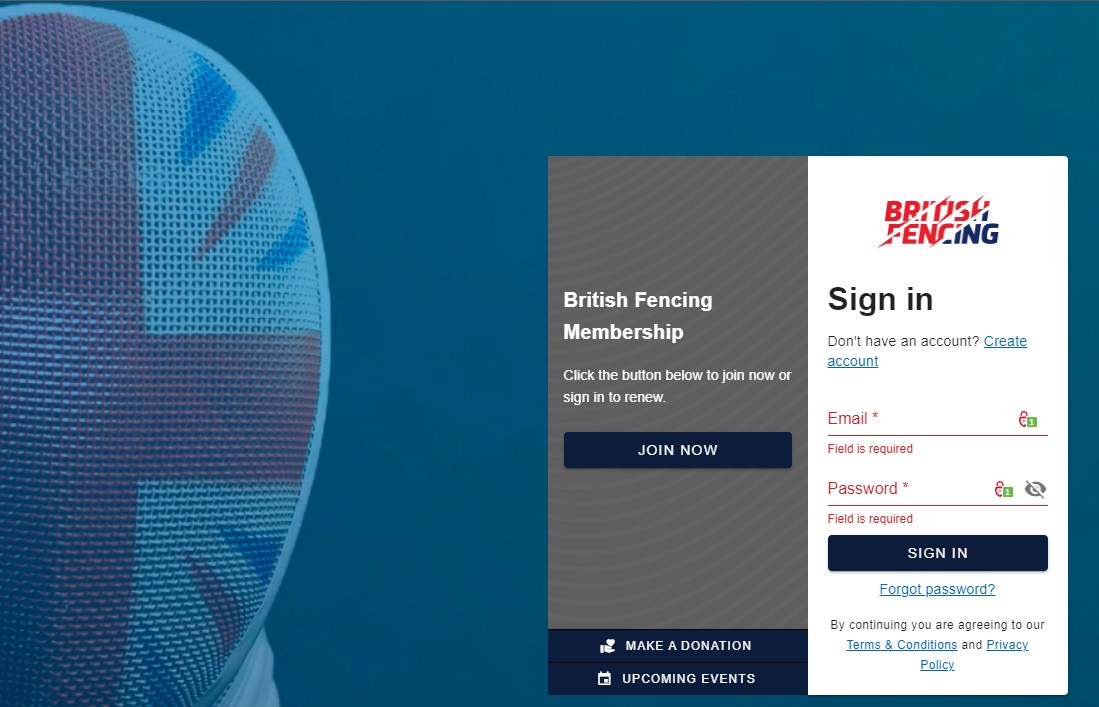Click the British Fencing logo
Viewport: 1099px width, 707px height.
(x=937, y=222)
